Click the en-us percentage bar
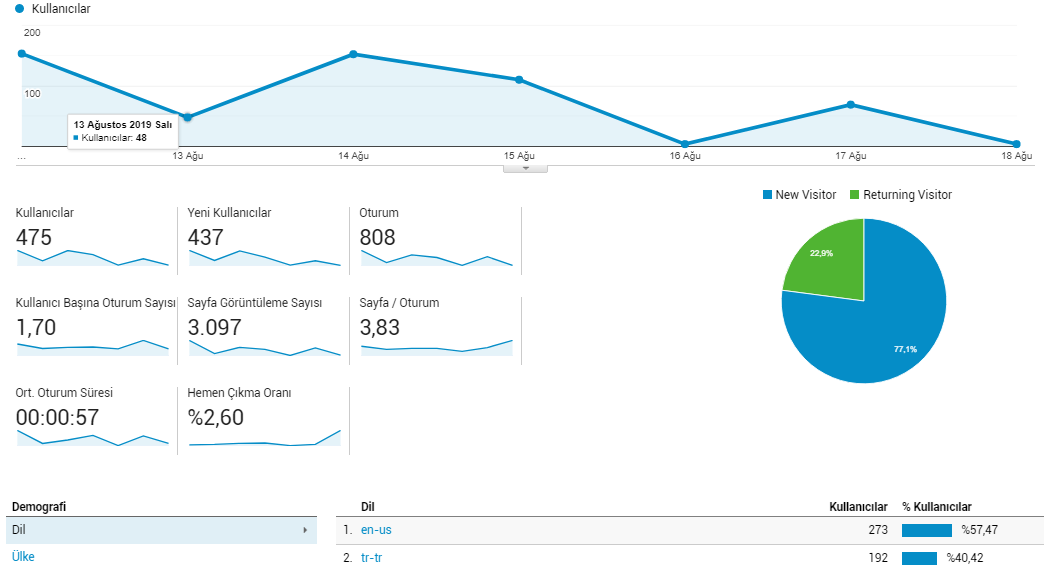The width and height of the screenshot is (1051, 570). (927, 530)
